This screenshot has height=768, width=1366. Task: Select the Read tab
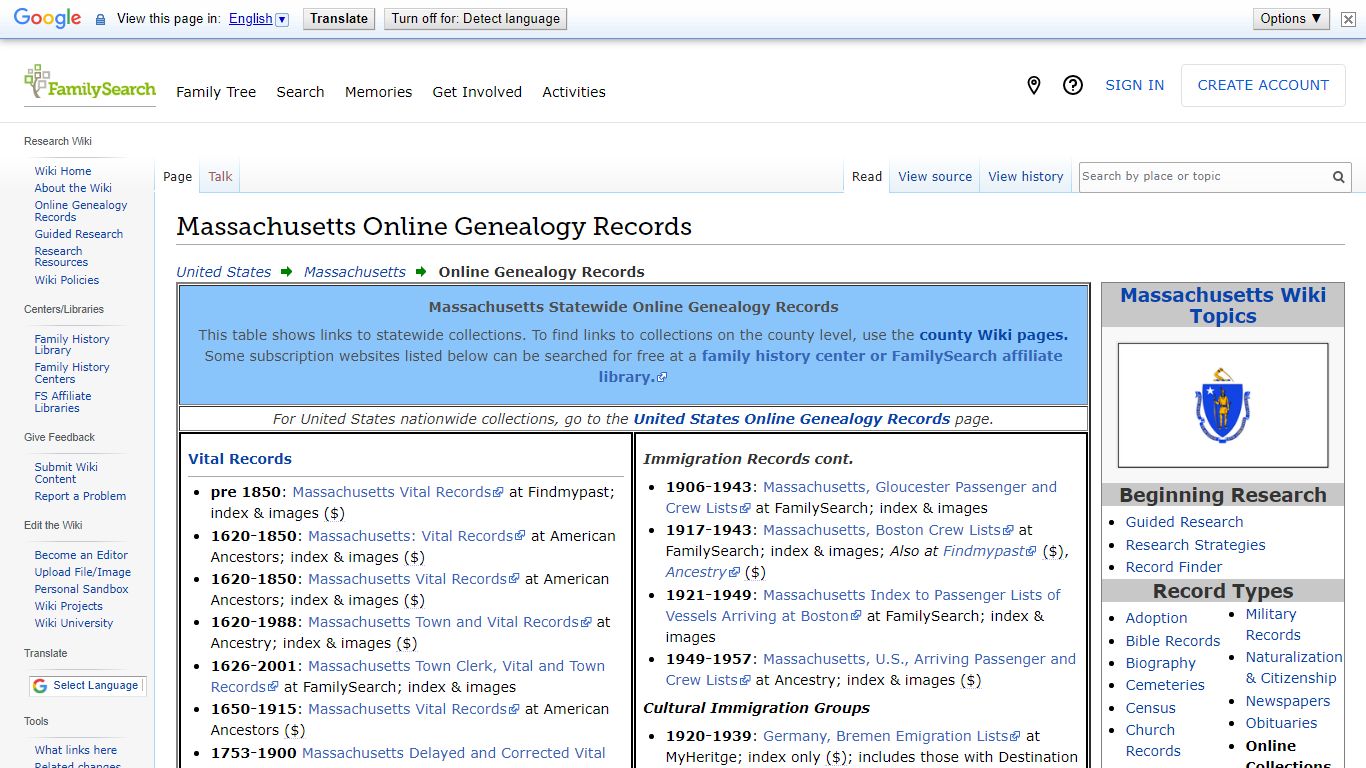point(867,177)
